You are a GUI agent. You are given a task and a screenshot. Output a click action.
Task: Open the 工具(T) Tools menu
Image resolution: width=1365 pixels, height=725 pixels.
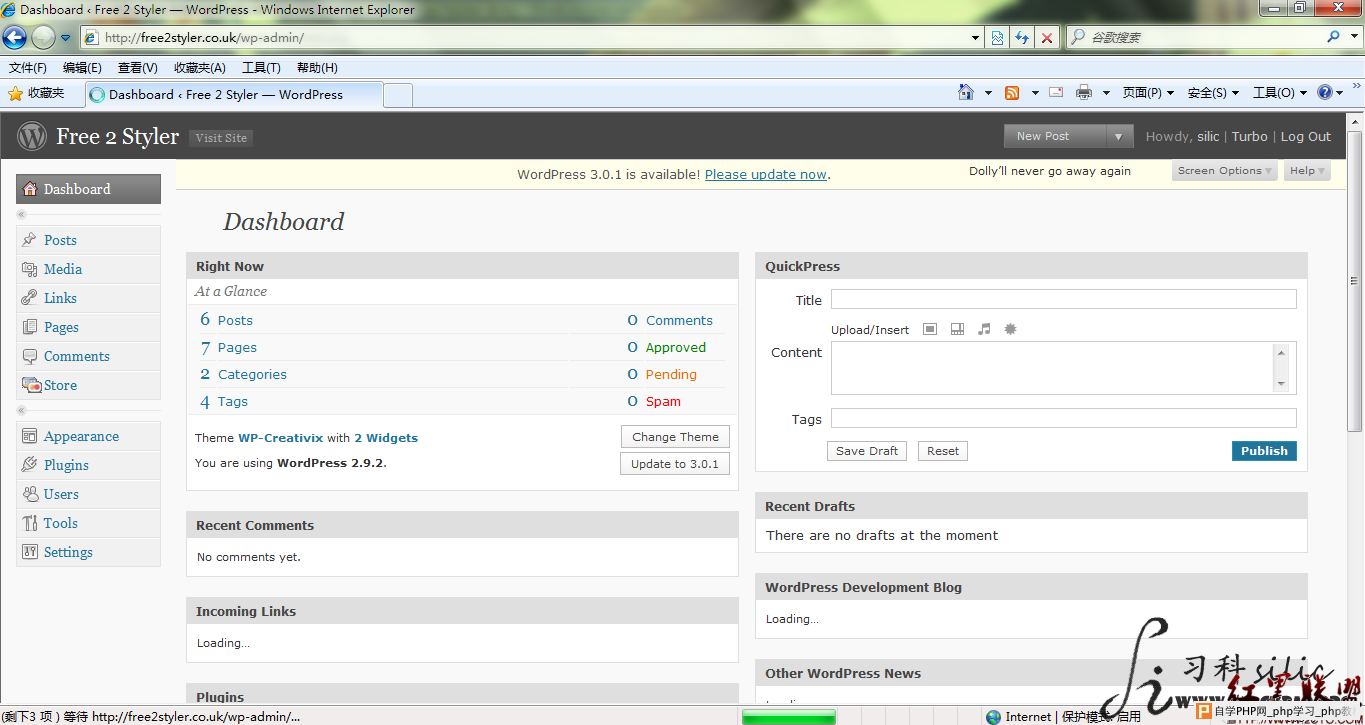tap(261, 68)
